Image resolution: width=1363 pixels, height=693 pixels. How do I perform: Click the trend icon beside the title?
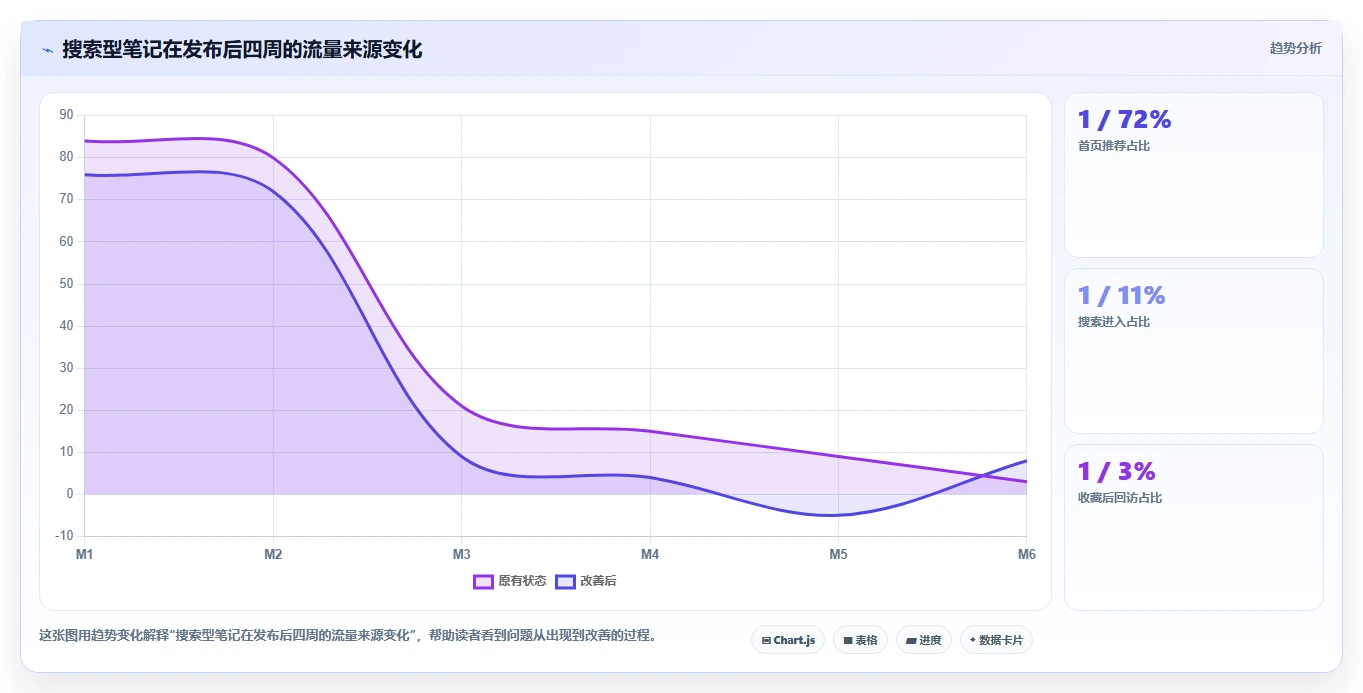(x=47, y=50)
